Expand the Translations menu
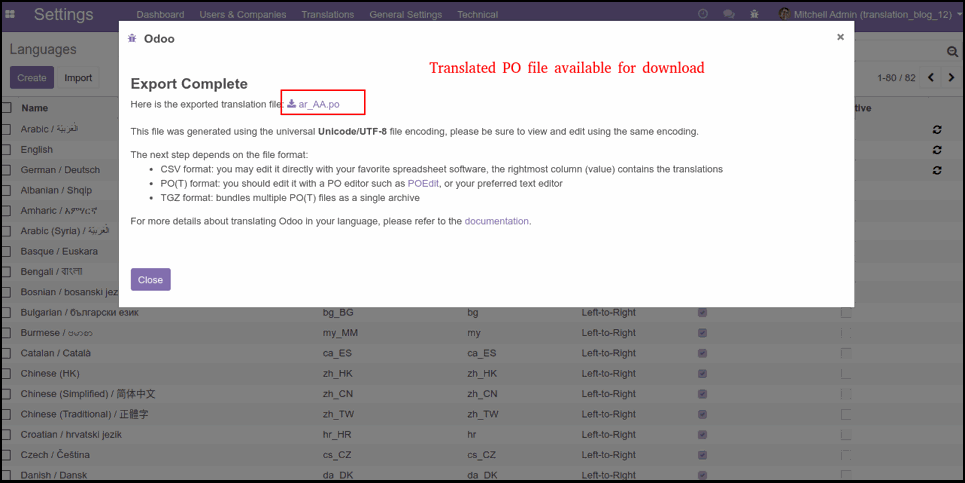965x483 pixels. (x=327, y=14)
